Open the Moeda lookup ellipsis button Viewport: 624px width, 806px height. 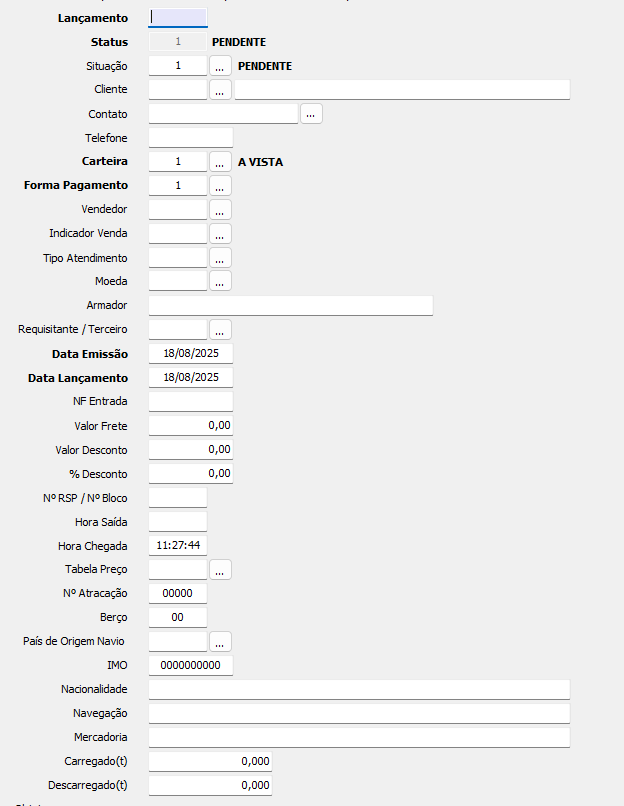click(220, 281)
